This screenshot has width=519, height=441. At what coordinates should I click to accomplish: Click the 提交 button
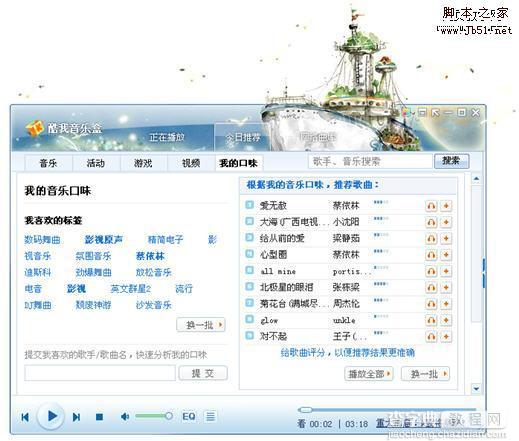203,373
